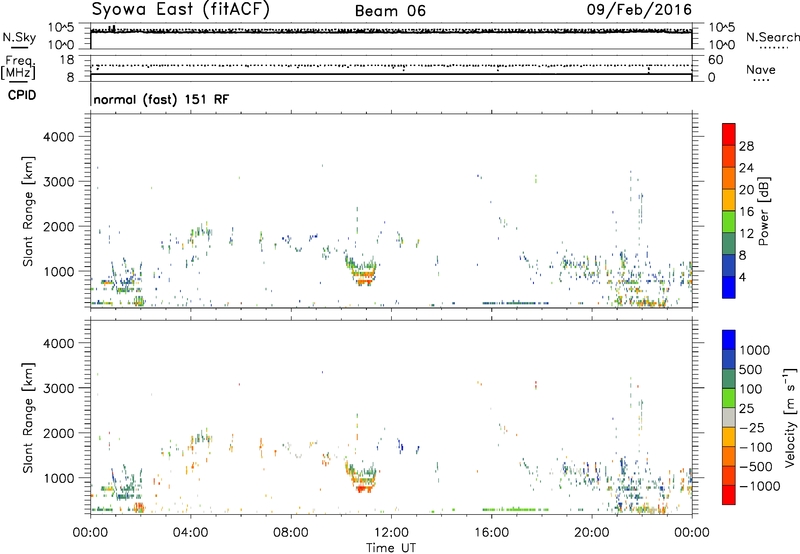Click the 2000 tick on velocity panel axis

coord(59,433)
